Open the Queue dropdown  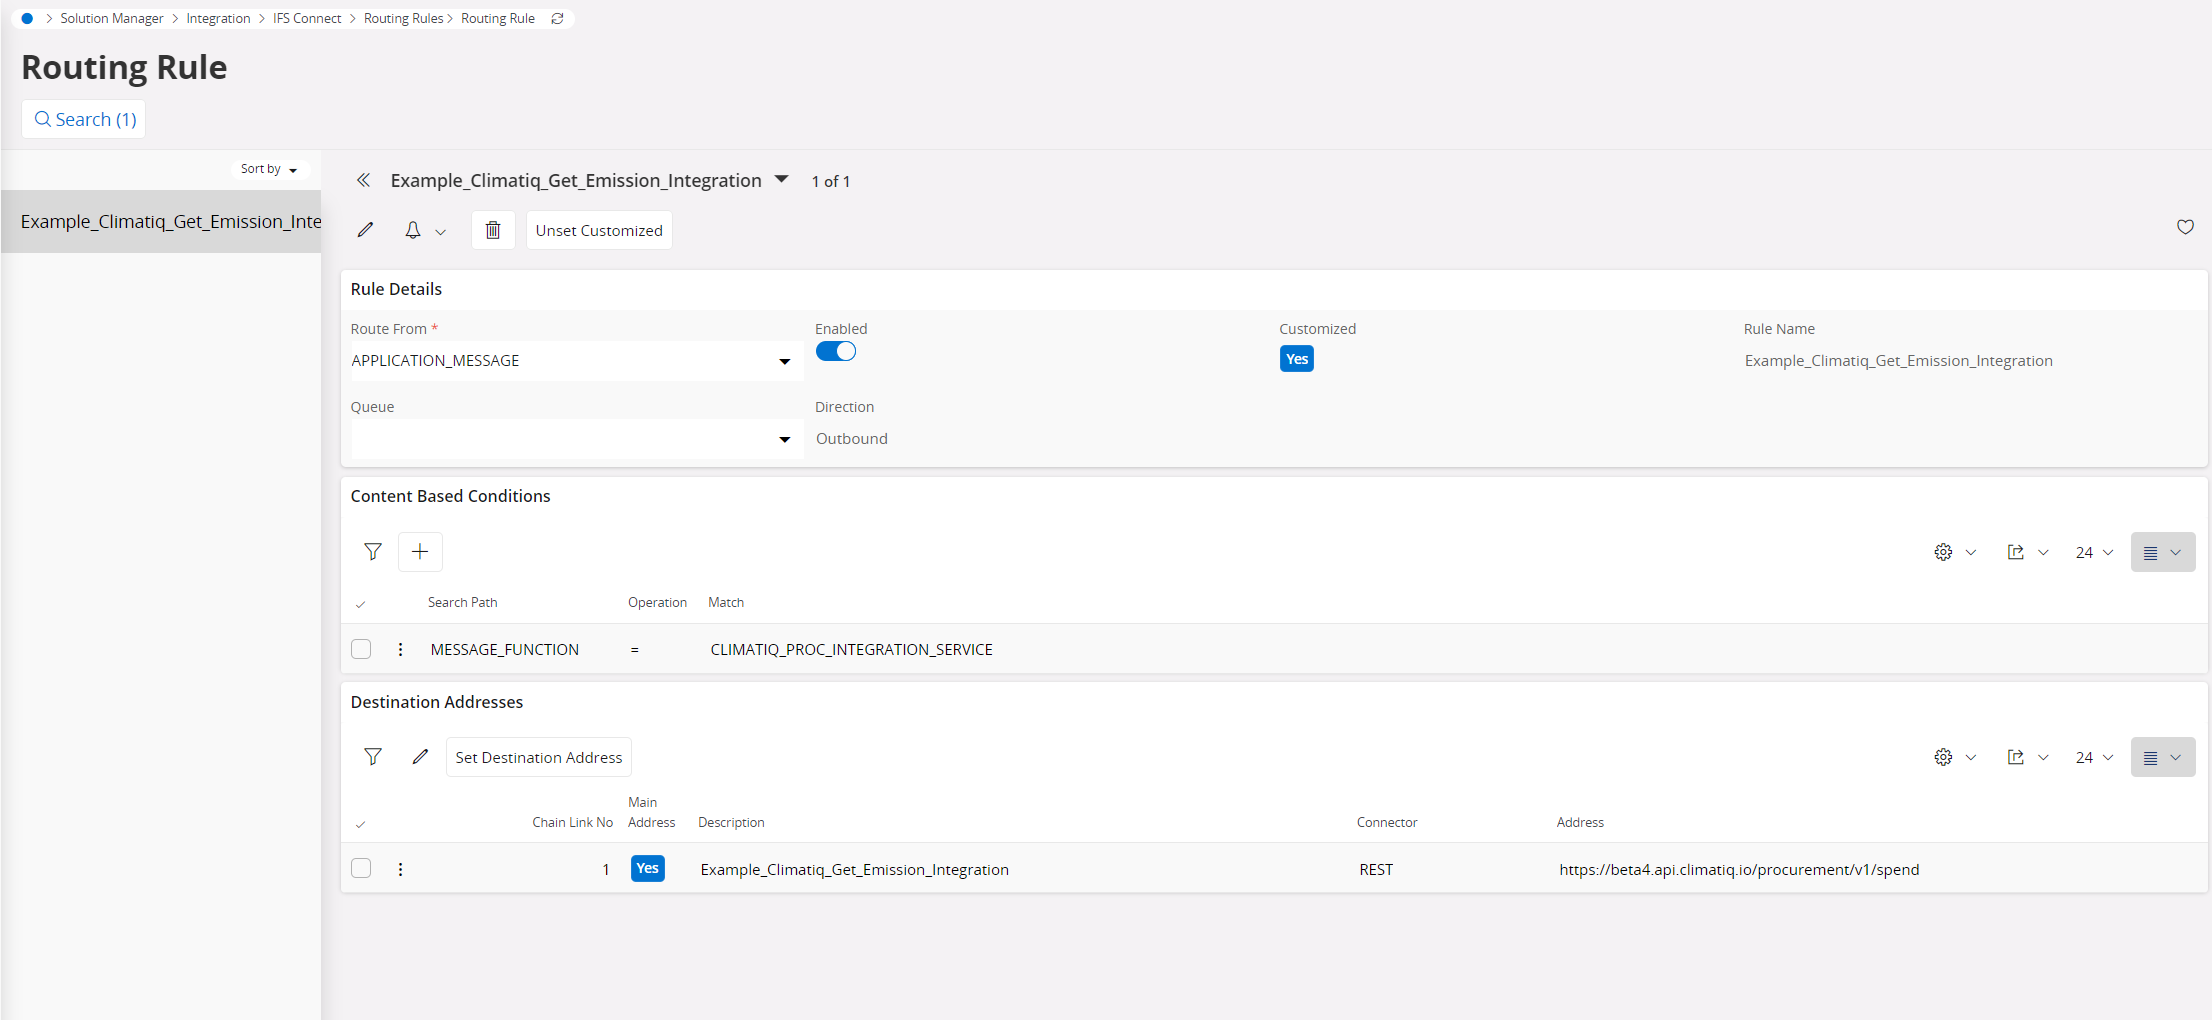tap(784, 439)
